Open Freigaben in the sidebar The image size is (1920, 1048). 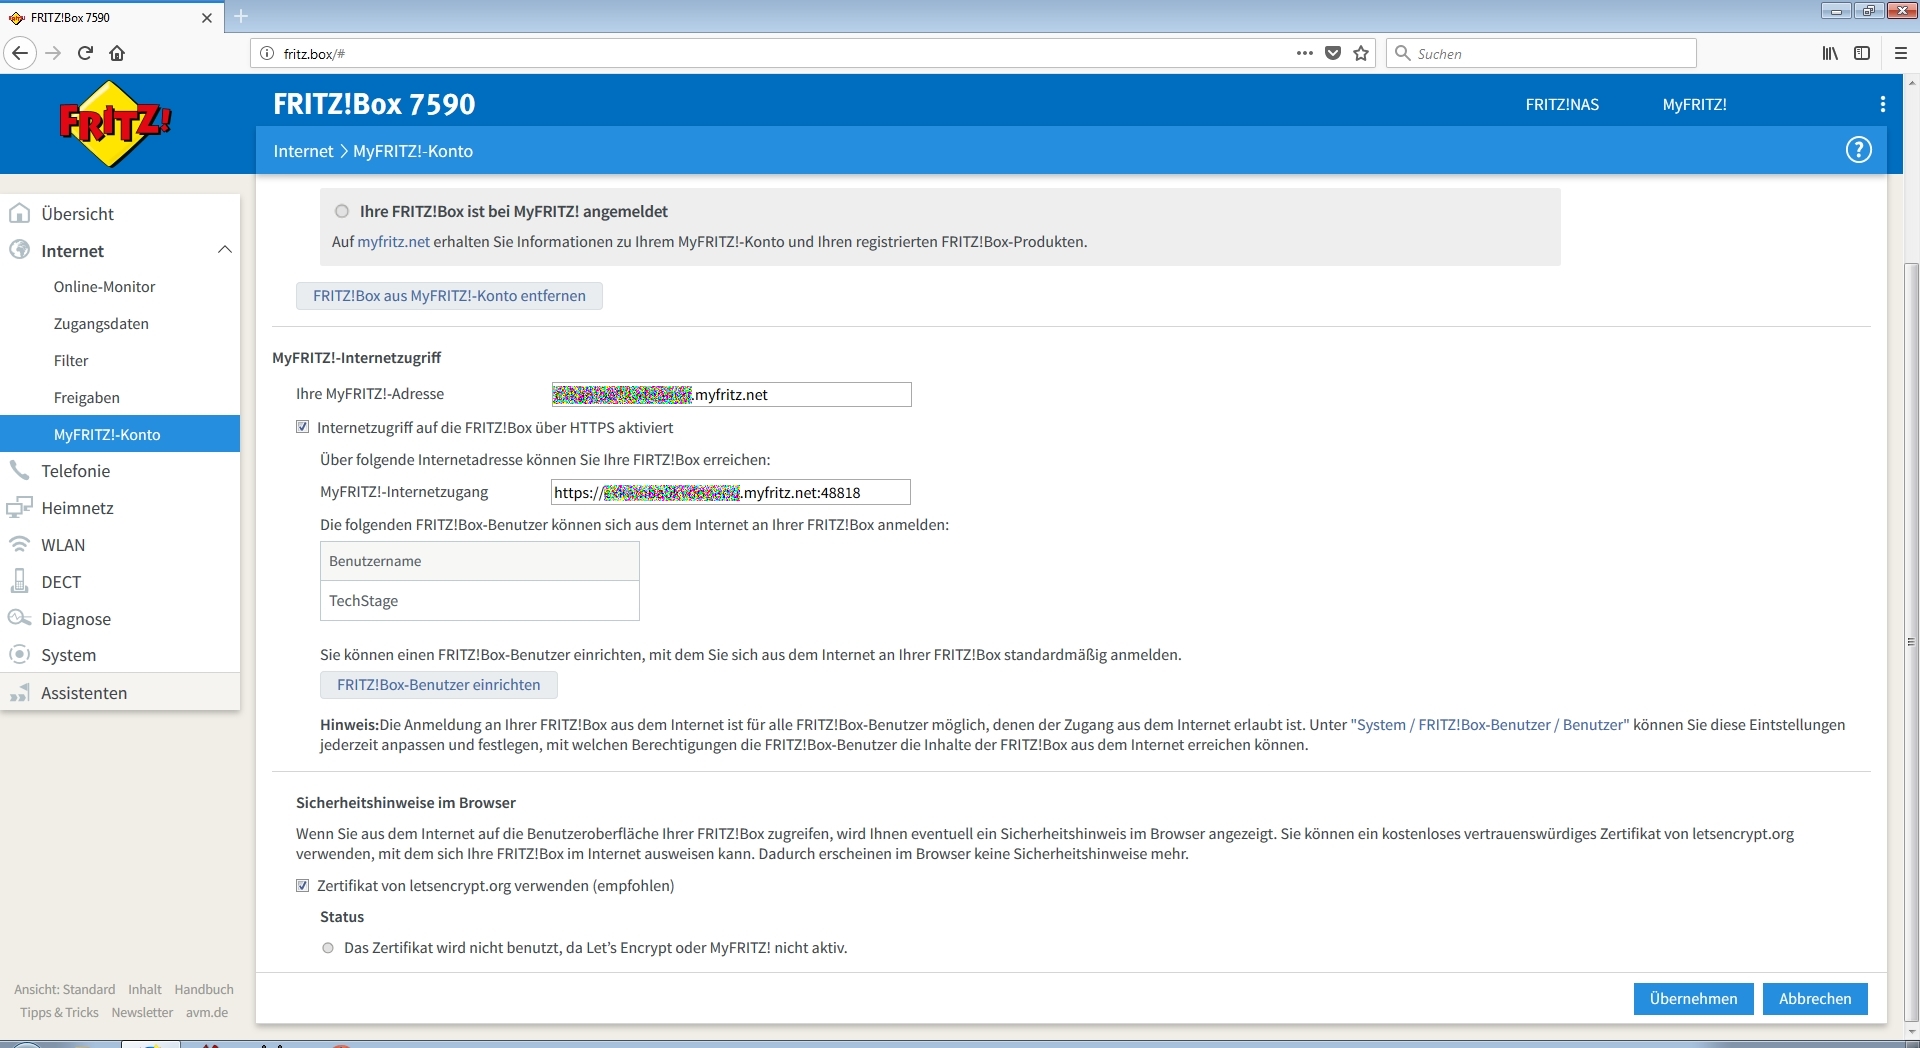click(87, 398)
